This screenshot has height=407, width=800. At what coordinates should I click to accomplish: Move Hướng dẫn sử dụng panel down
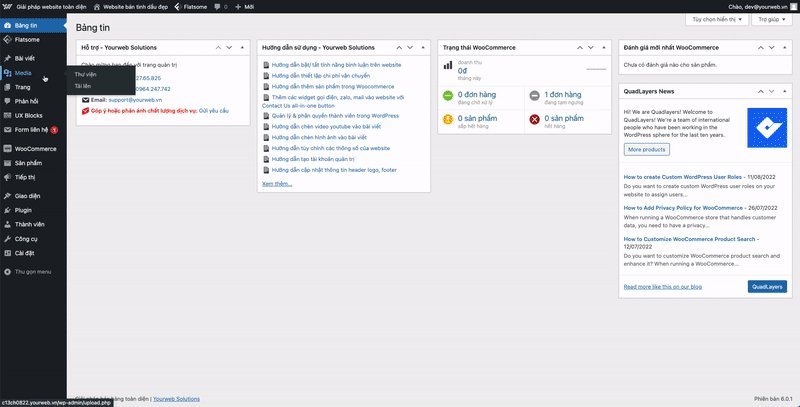(x=410, y=47)
